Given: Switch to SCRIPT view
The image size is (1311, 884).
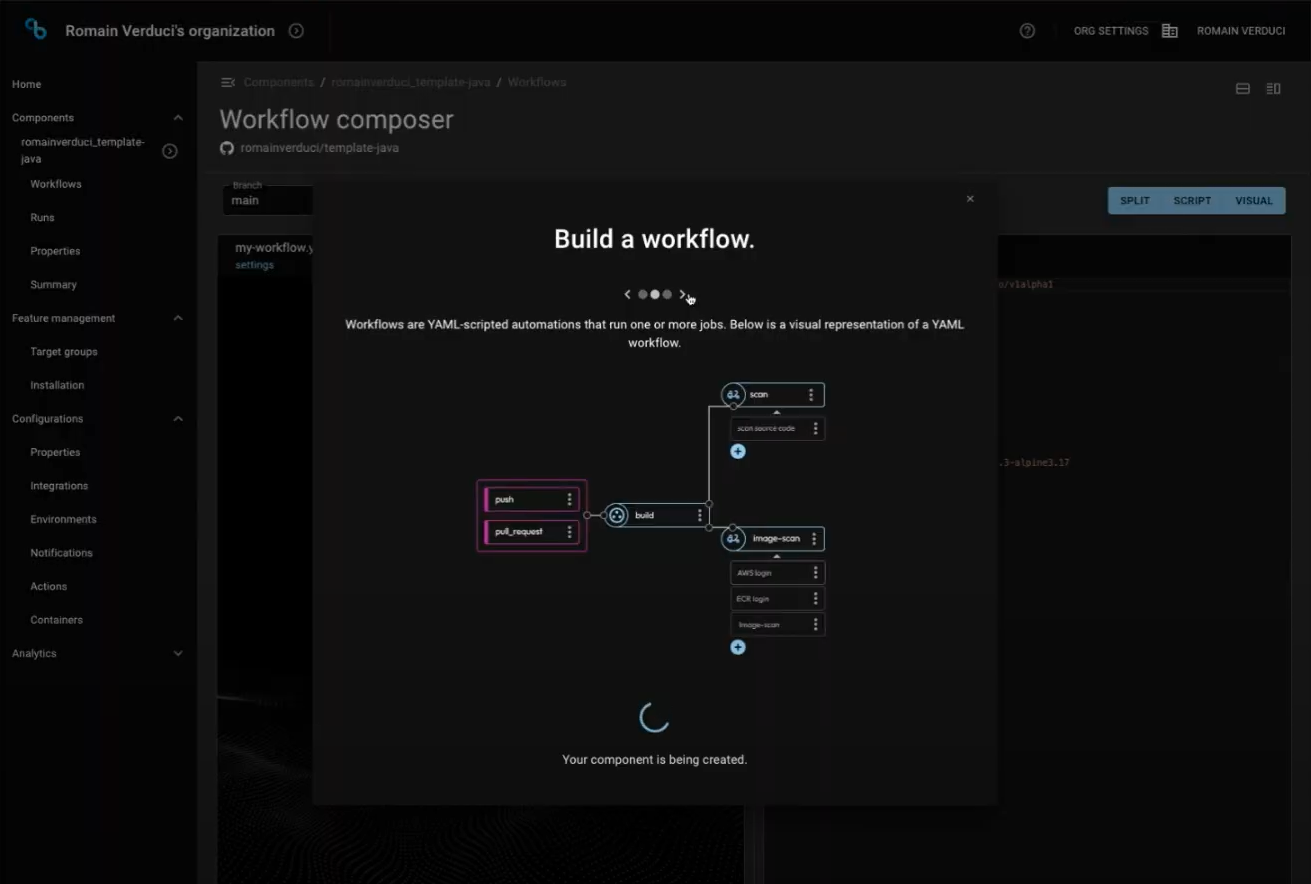Looking at the screenshot, I should point(1192,201).
